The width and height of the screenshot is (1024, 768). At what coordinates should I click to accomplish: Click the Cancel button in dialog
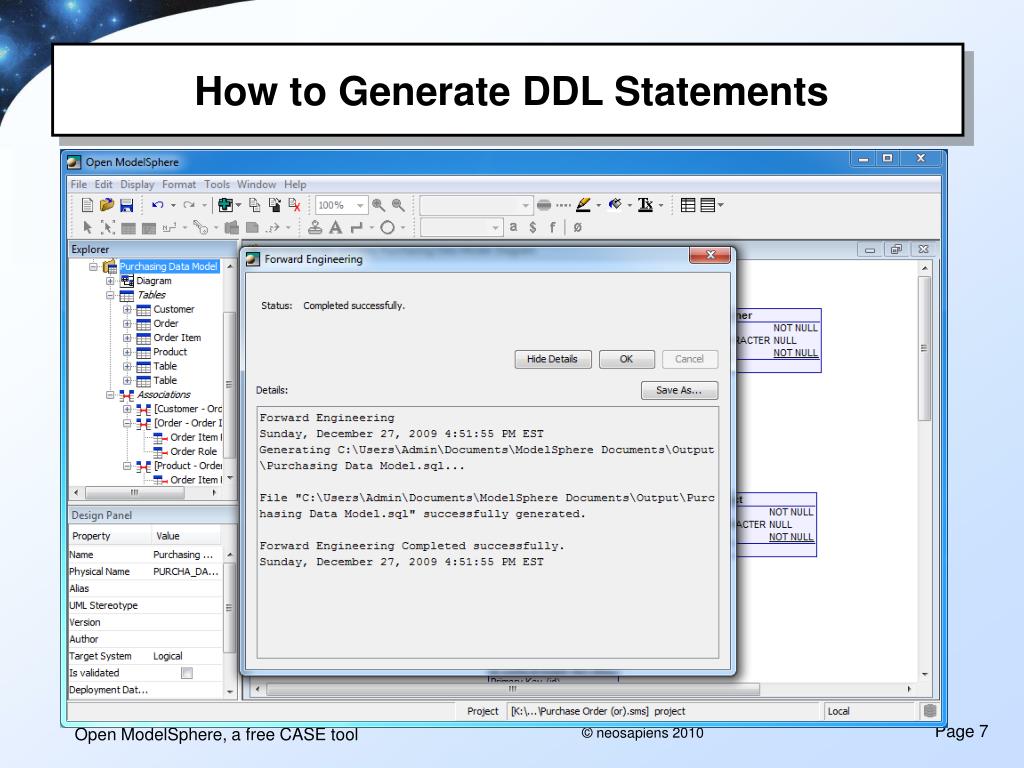pos(690,359)
